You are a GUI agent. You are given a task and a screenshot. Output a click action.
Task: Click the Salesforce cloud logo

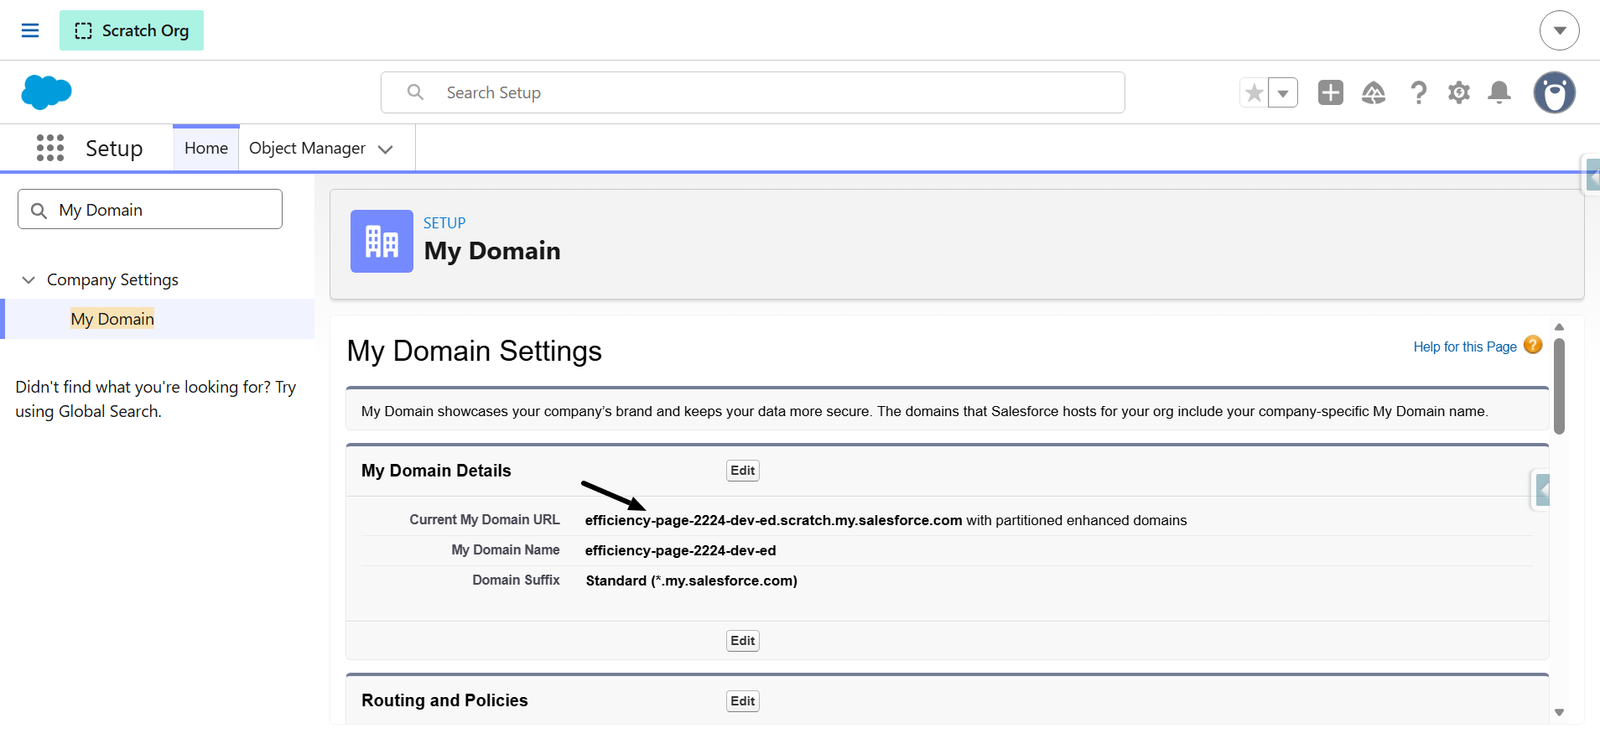(46, 92)
